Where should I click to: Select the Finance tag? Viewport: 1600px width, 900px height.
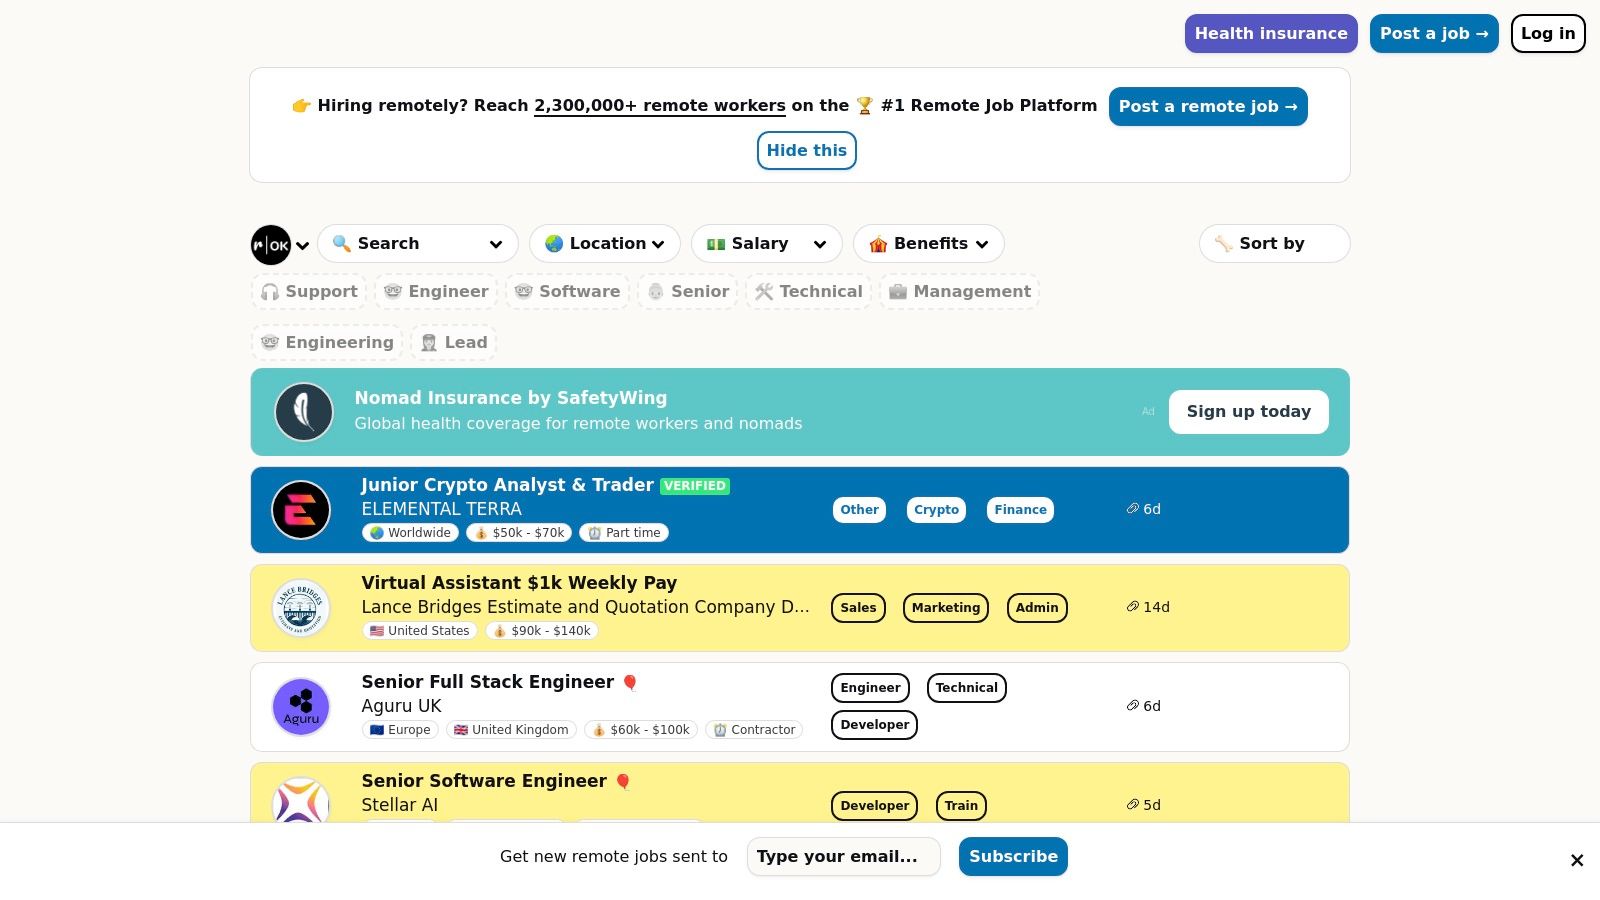point(1020,510)
